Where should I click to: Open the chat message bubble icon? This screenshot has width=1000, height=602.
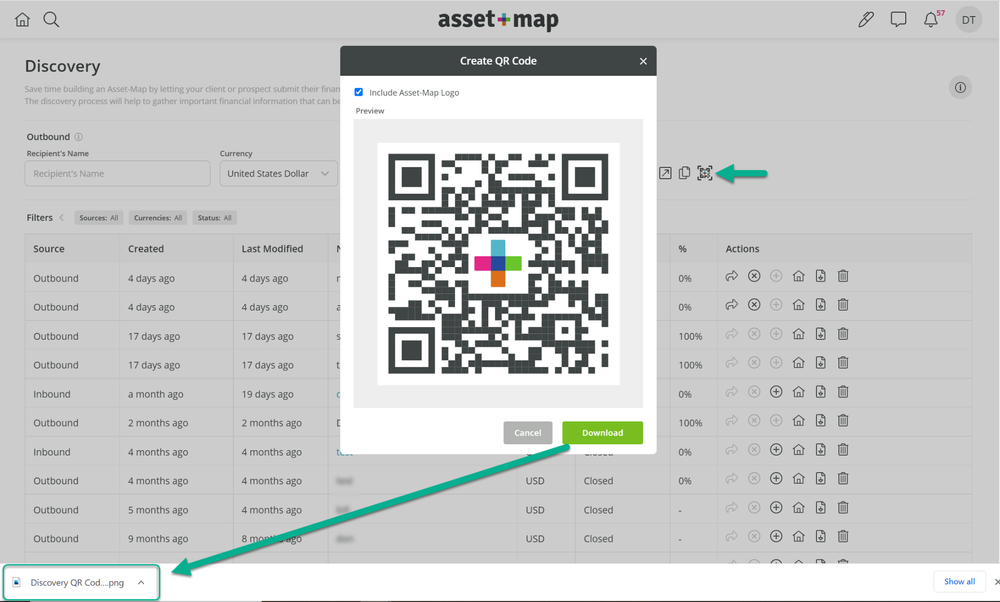tap(898, 18)
